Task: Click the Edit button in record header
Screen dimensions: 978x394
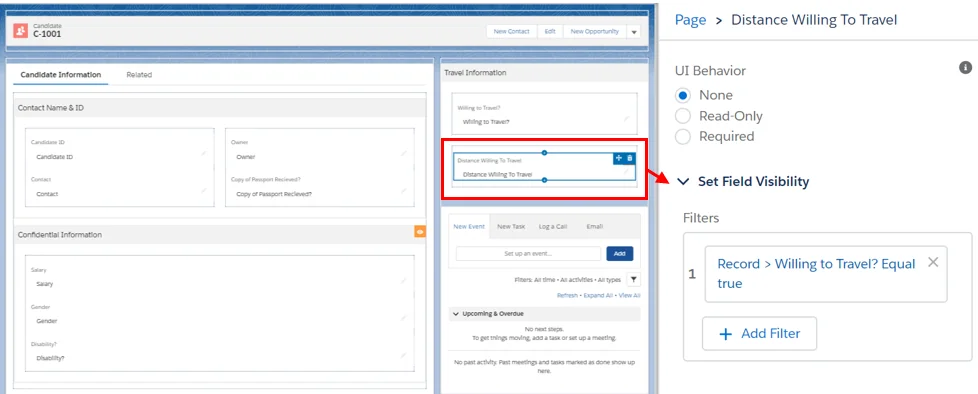Action: pos(550,31)
